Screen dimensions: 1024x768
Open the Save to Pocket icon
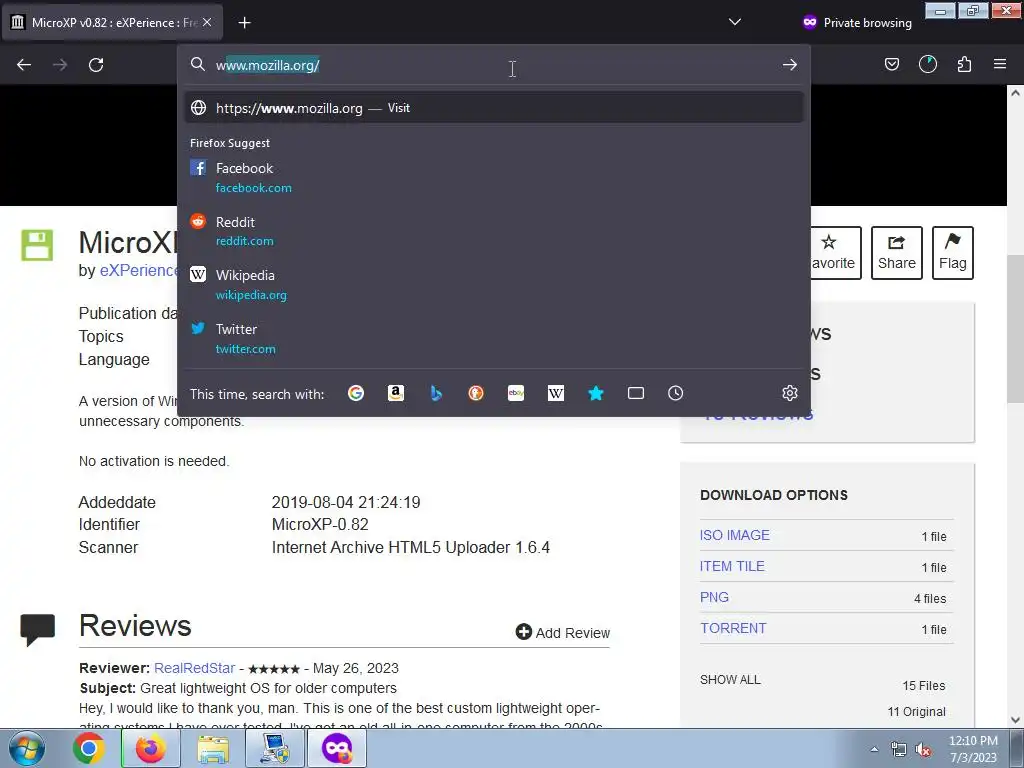pyautogui.click(x=891, y=64)
